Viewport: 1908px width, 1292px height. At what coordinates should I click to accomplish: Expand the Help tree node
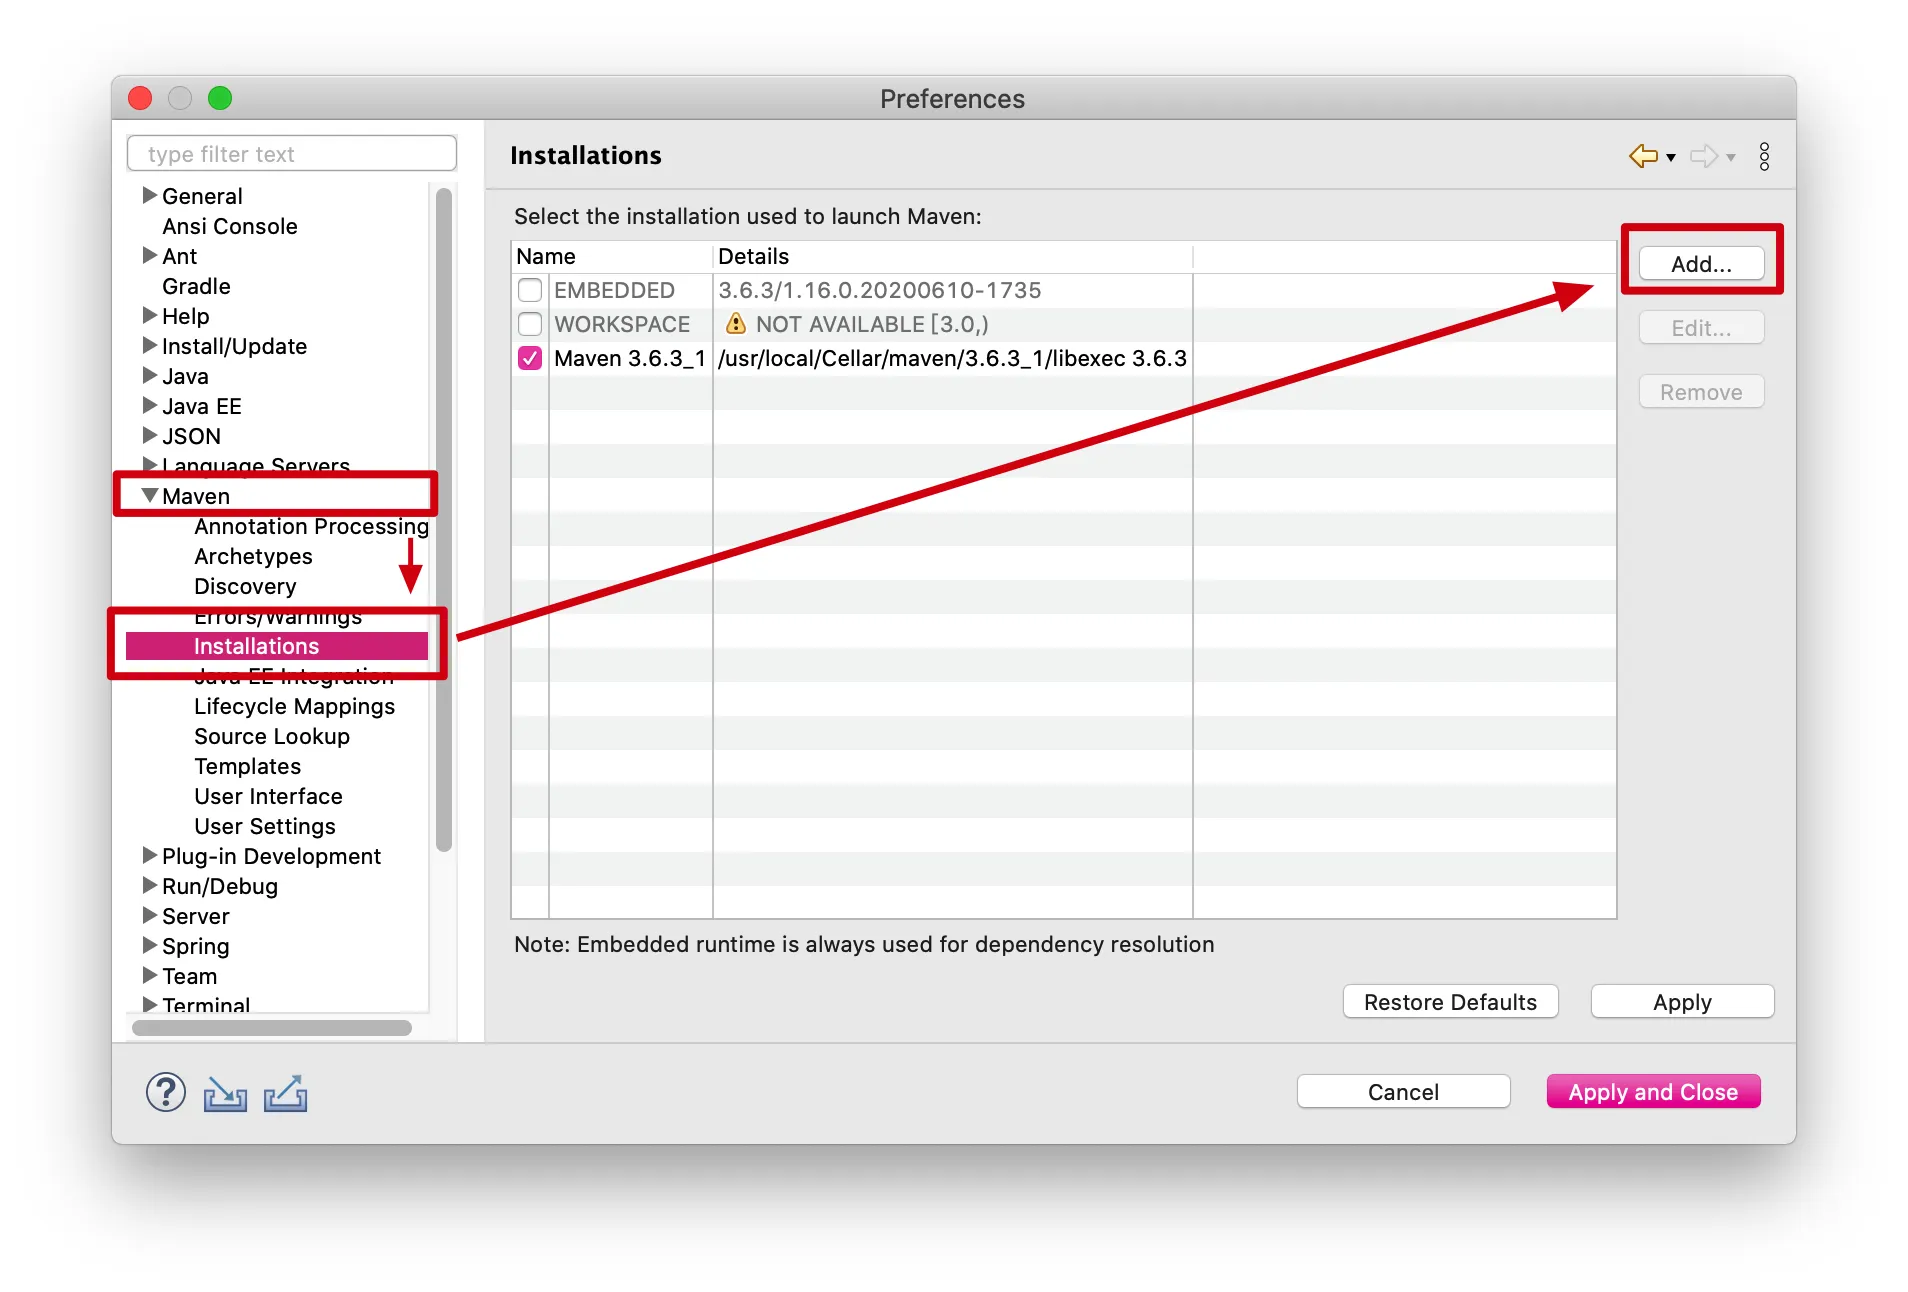point(150,315)
